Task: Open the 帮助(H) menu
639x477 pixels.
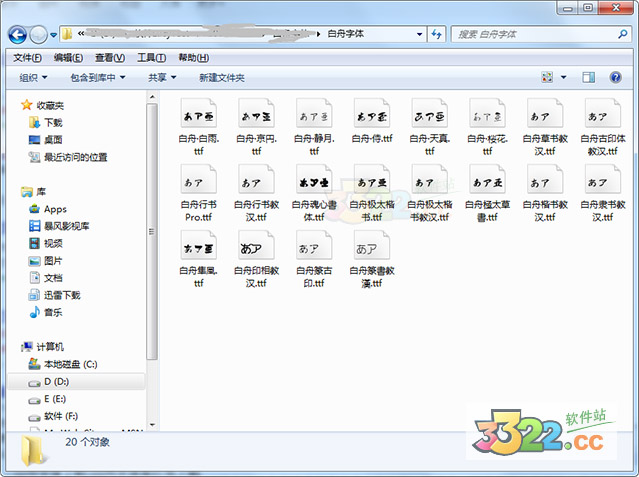Action: (194, 58)
